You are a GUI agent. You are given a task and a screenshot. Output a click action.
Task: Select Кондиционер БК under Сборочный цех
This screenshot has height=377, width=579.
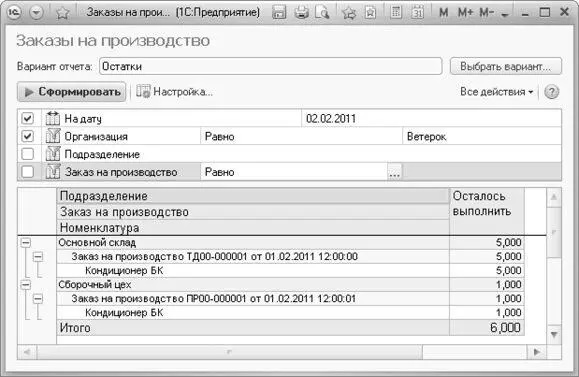[124, 313]
